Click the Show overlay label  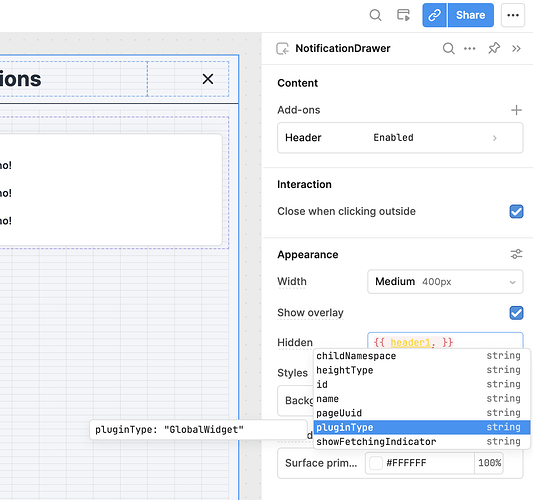click(310, 313)
